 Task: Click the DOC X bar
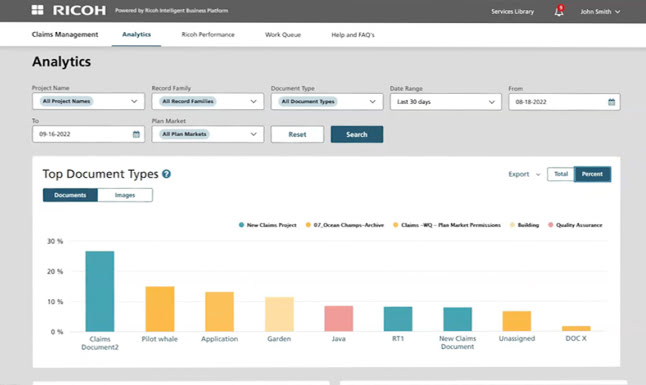click(576, 329)
